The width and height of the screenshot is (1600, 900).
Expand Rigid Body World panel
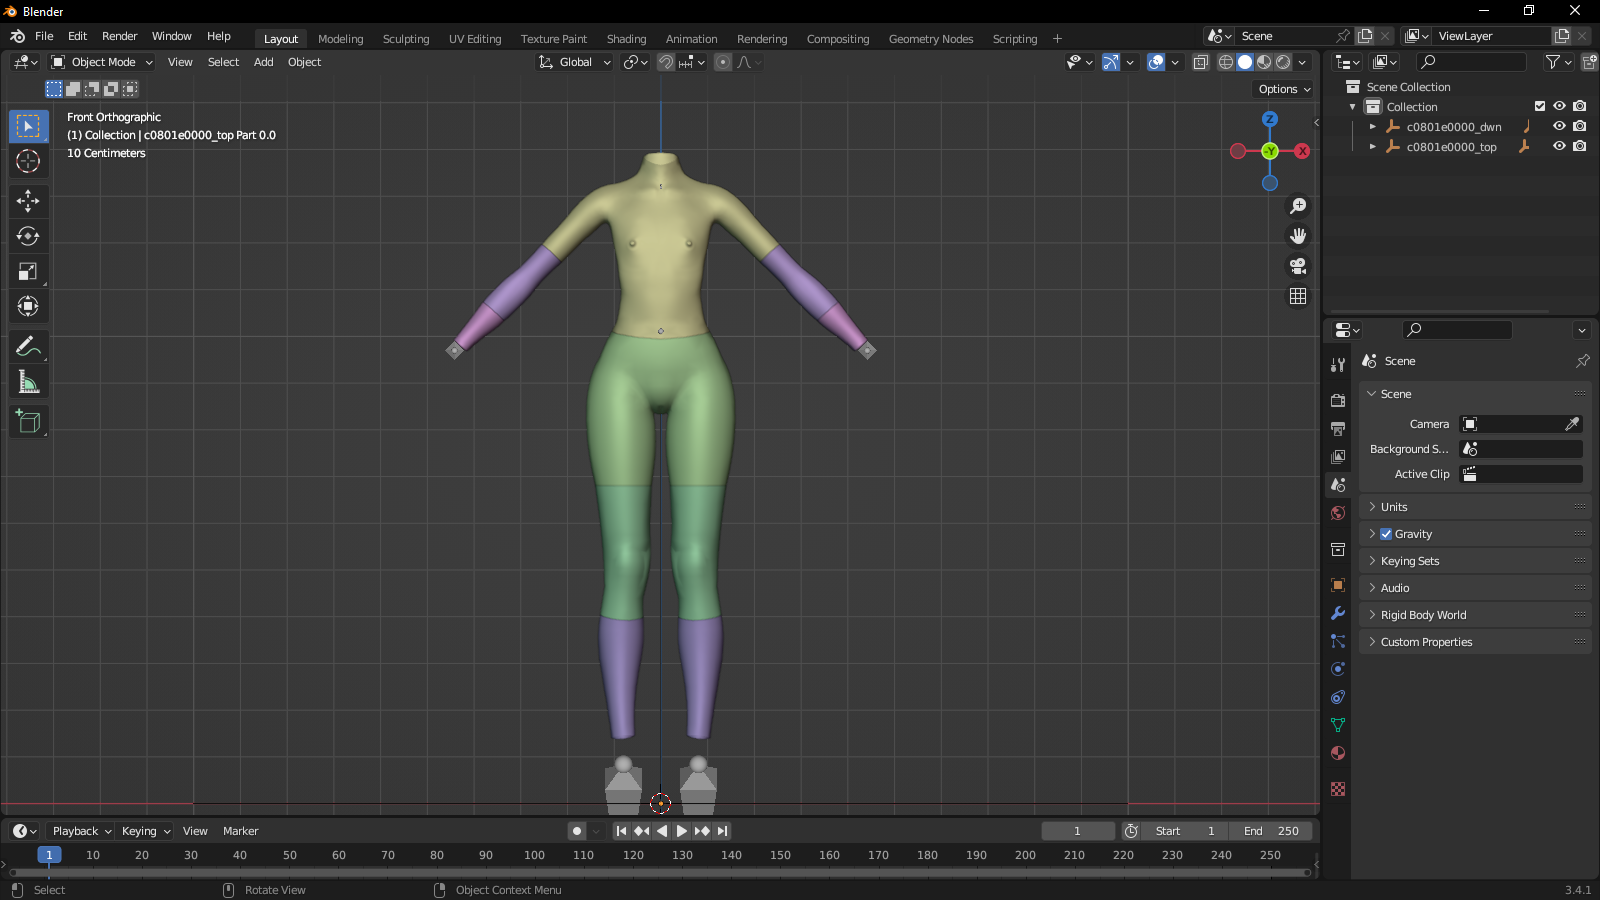pyautogui.click(x=1475, y=615)
